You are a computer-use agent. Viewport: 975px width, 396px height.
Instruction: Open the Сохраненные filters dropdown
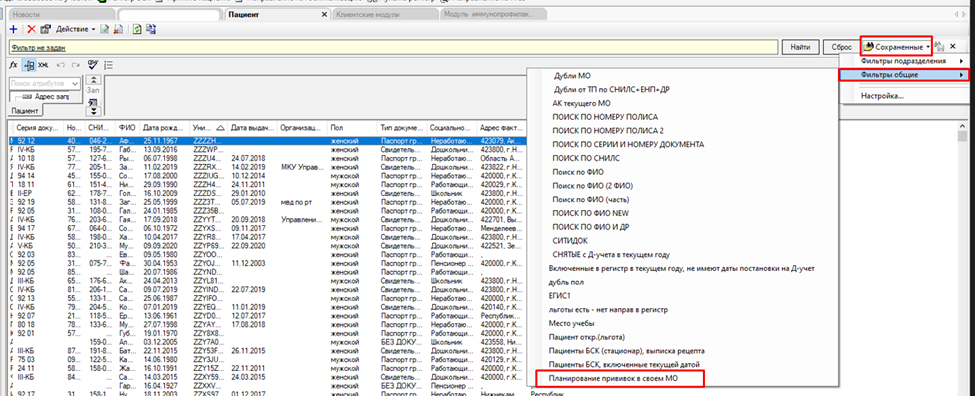click(896, 47)
